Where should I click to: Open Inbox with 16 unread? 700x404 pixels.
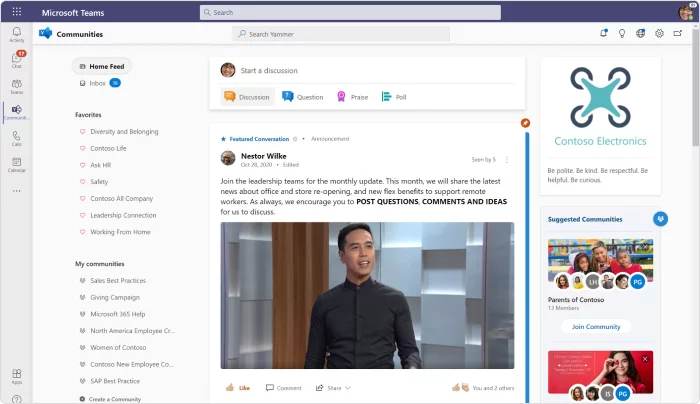coord(100,83)
